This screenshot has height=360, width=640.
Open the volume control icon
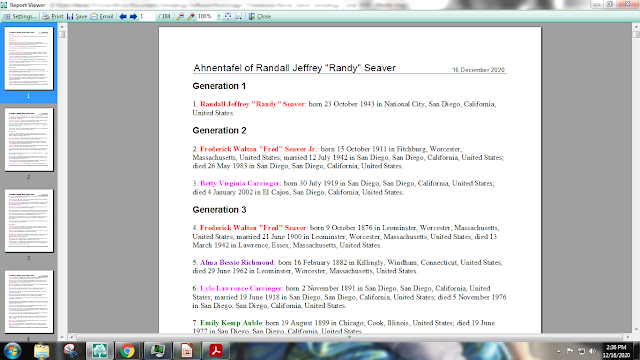pos(593,351)
